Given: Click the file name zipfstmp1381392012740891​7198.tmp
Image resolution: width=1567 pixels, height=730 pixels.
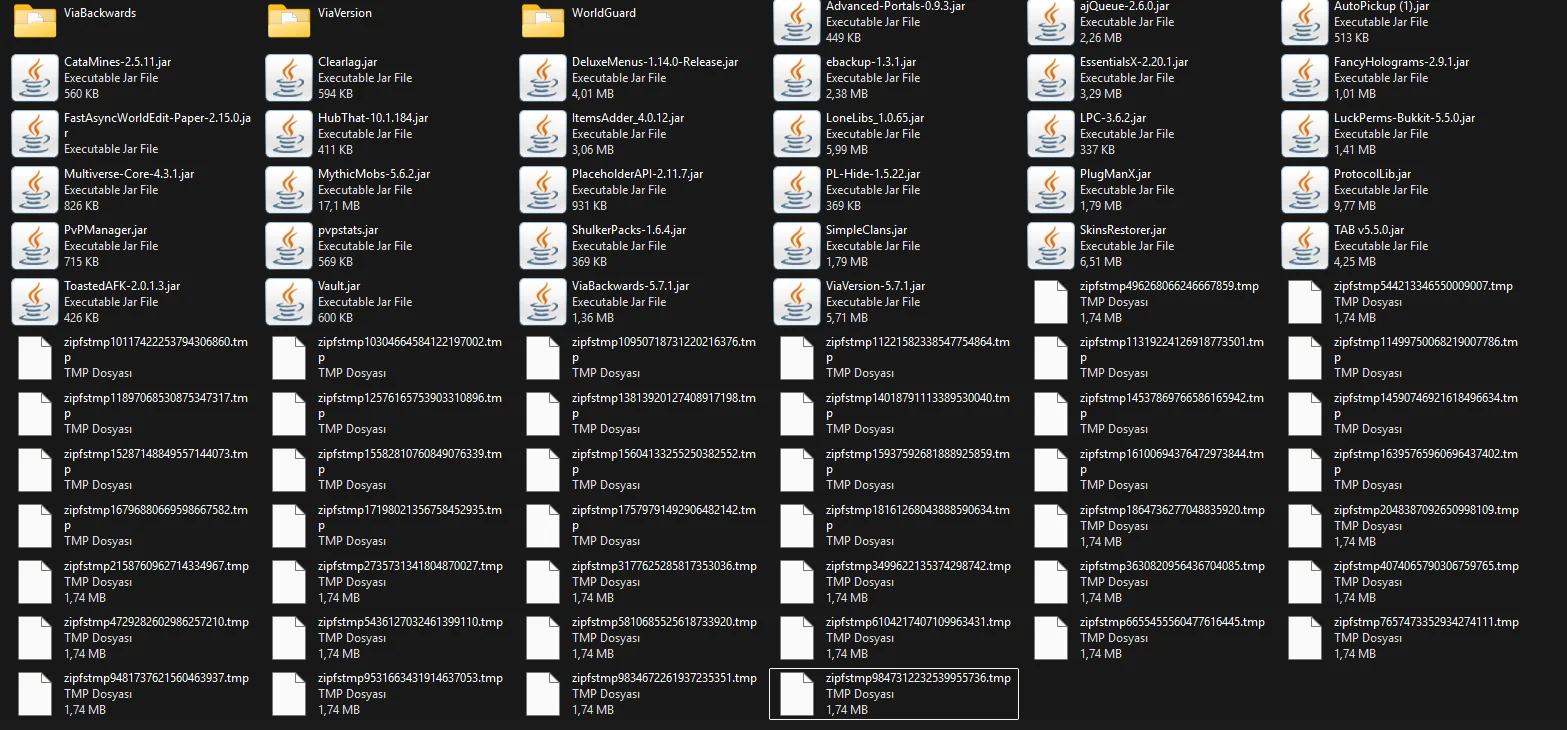Looking at the screenshot, I should (664, 405).
